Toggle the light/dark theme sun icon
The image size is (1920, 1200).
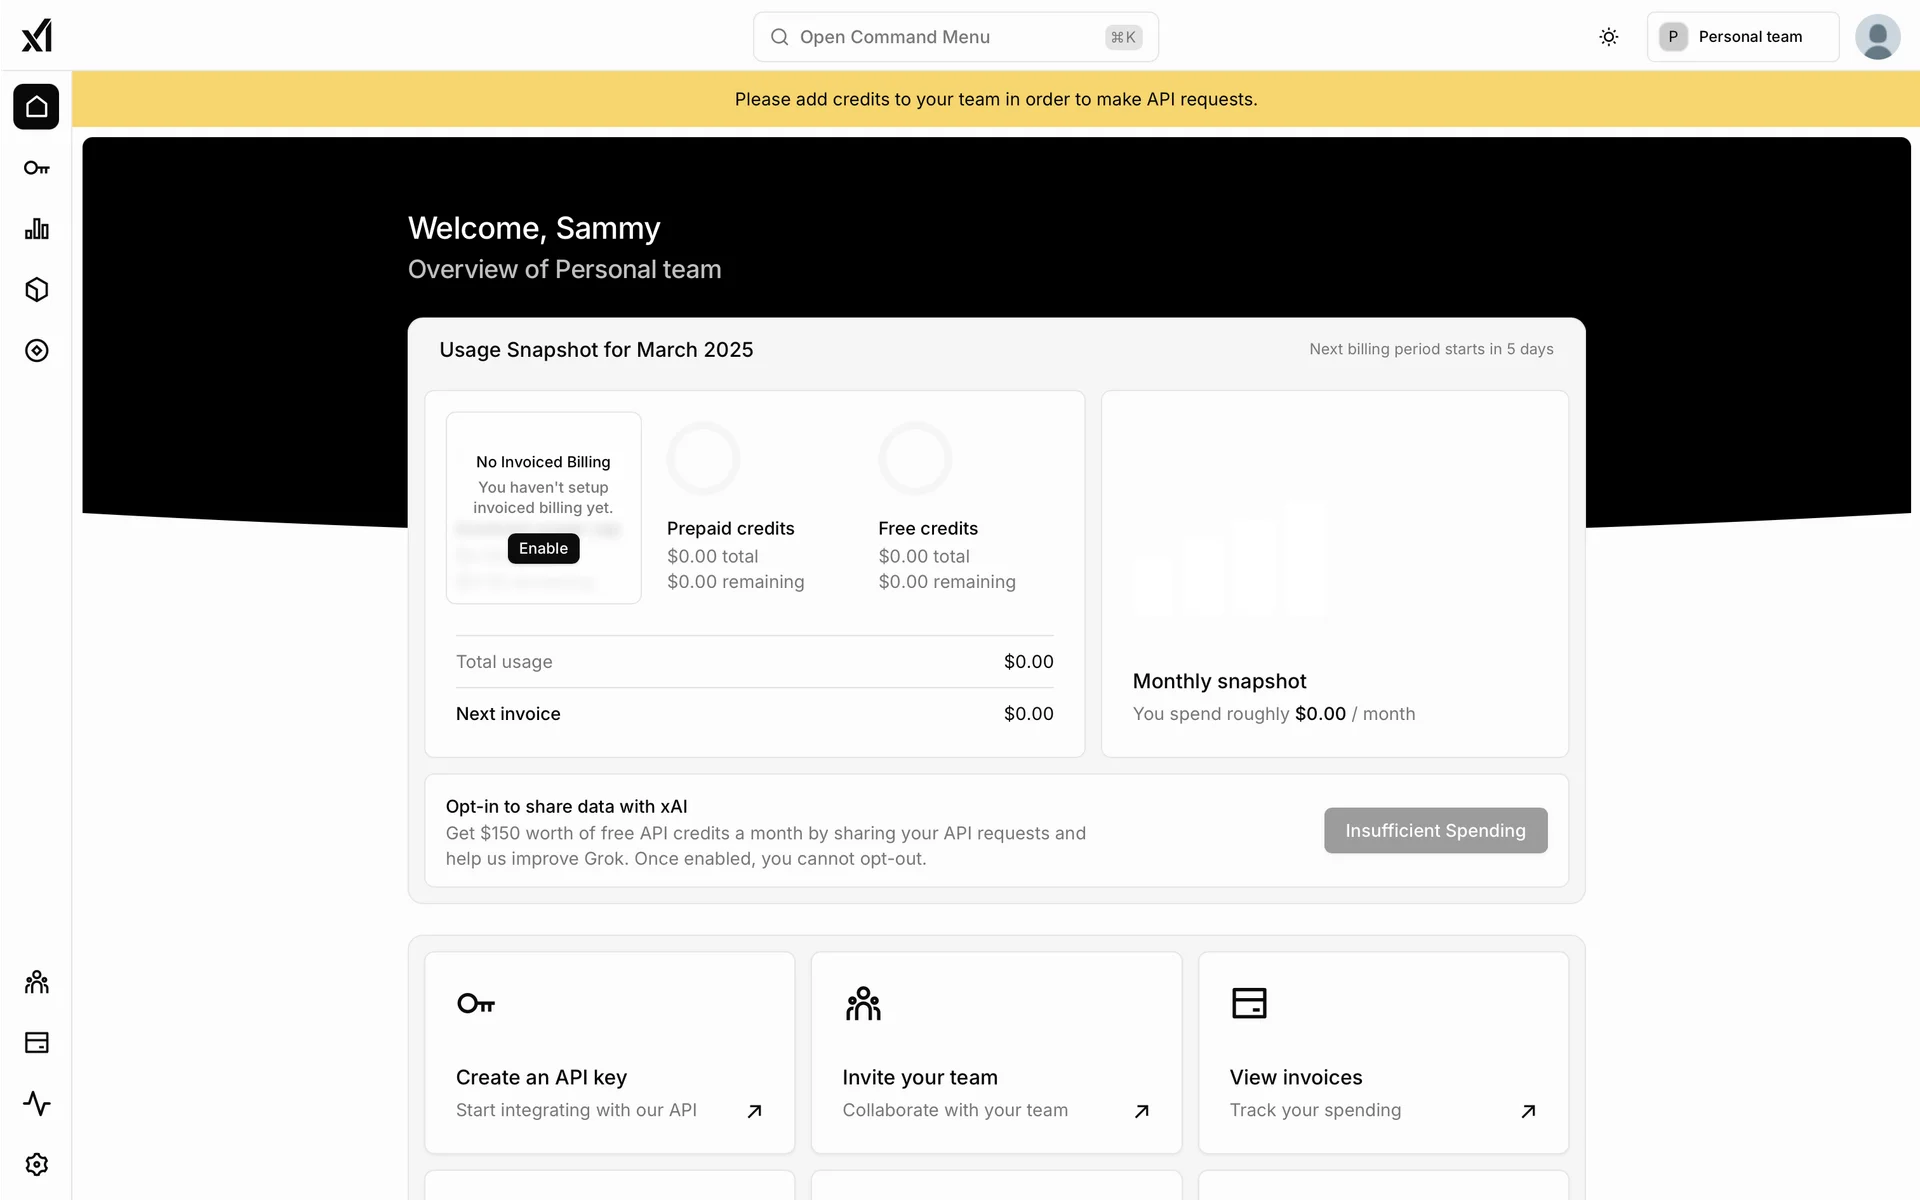(x=1608, y=37)
